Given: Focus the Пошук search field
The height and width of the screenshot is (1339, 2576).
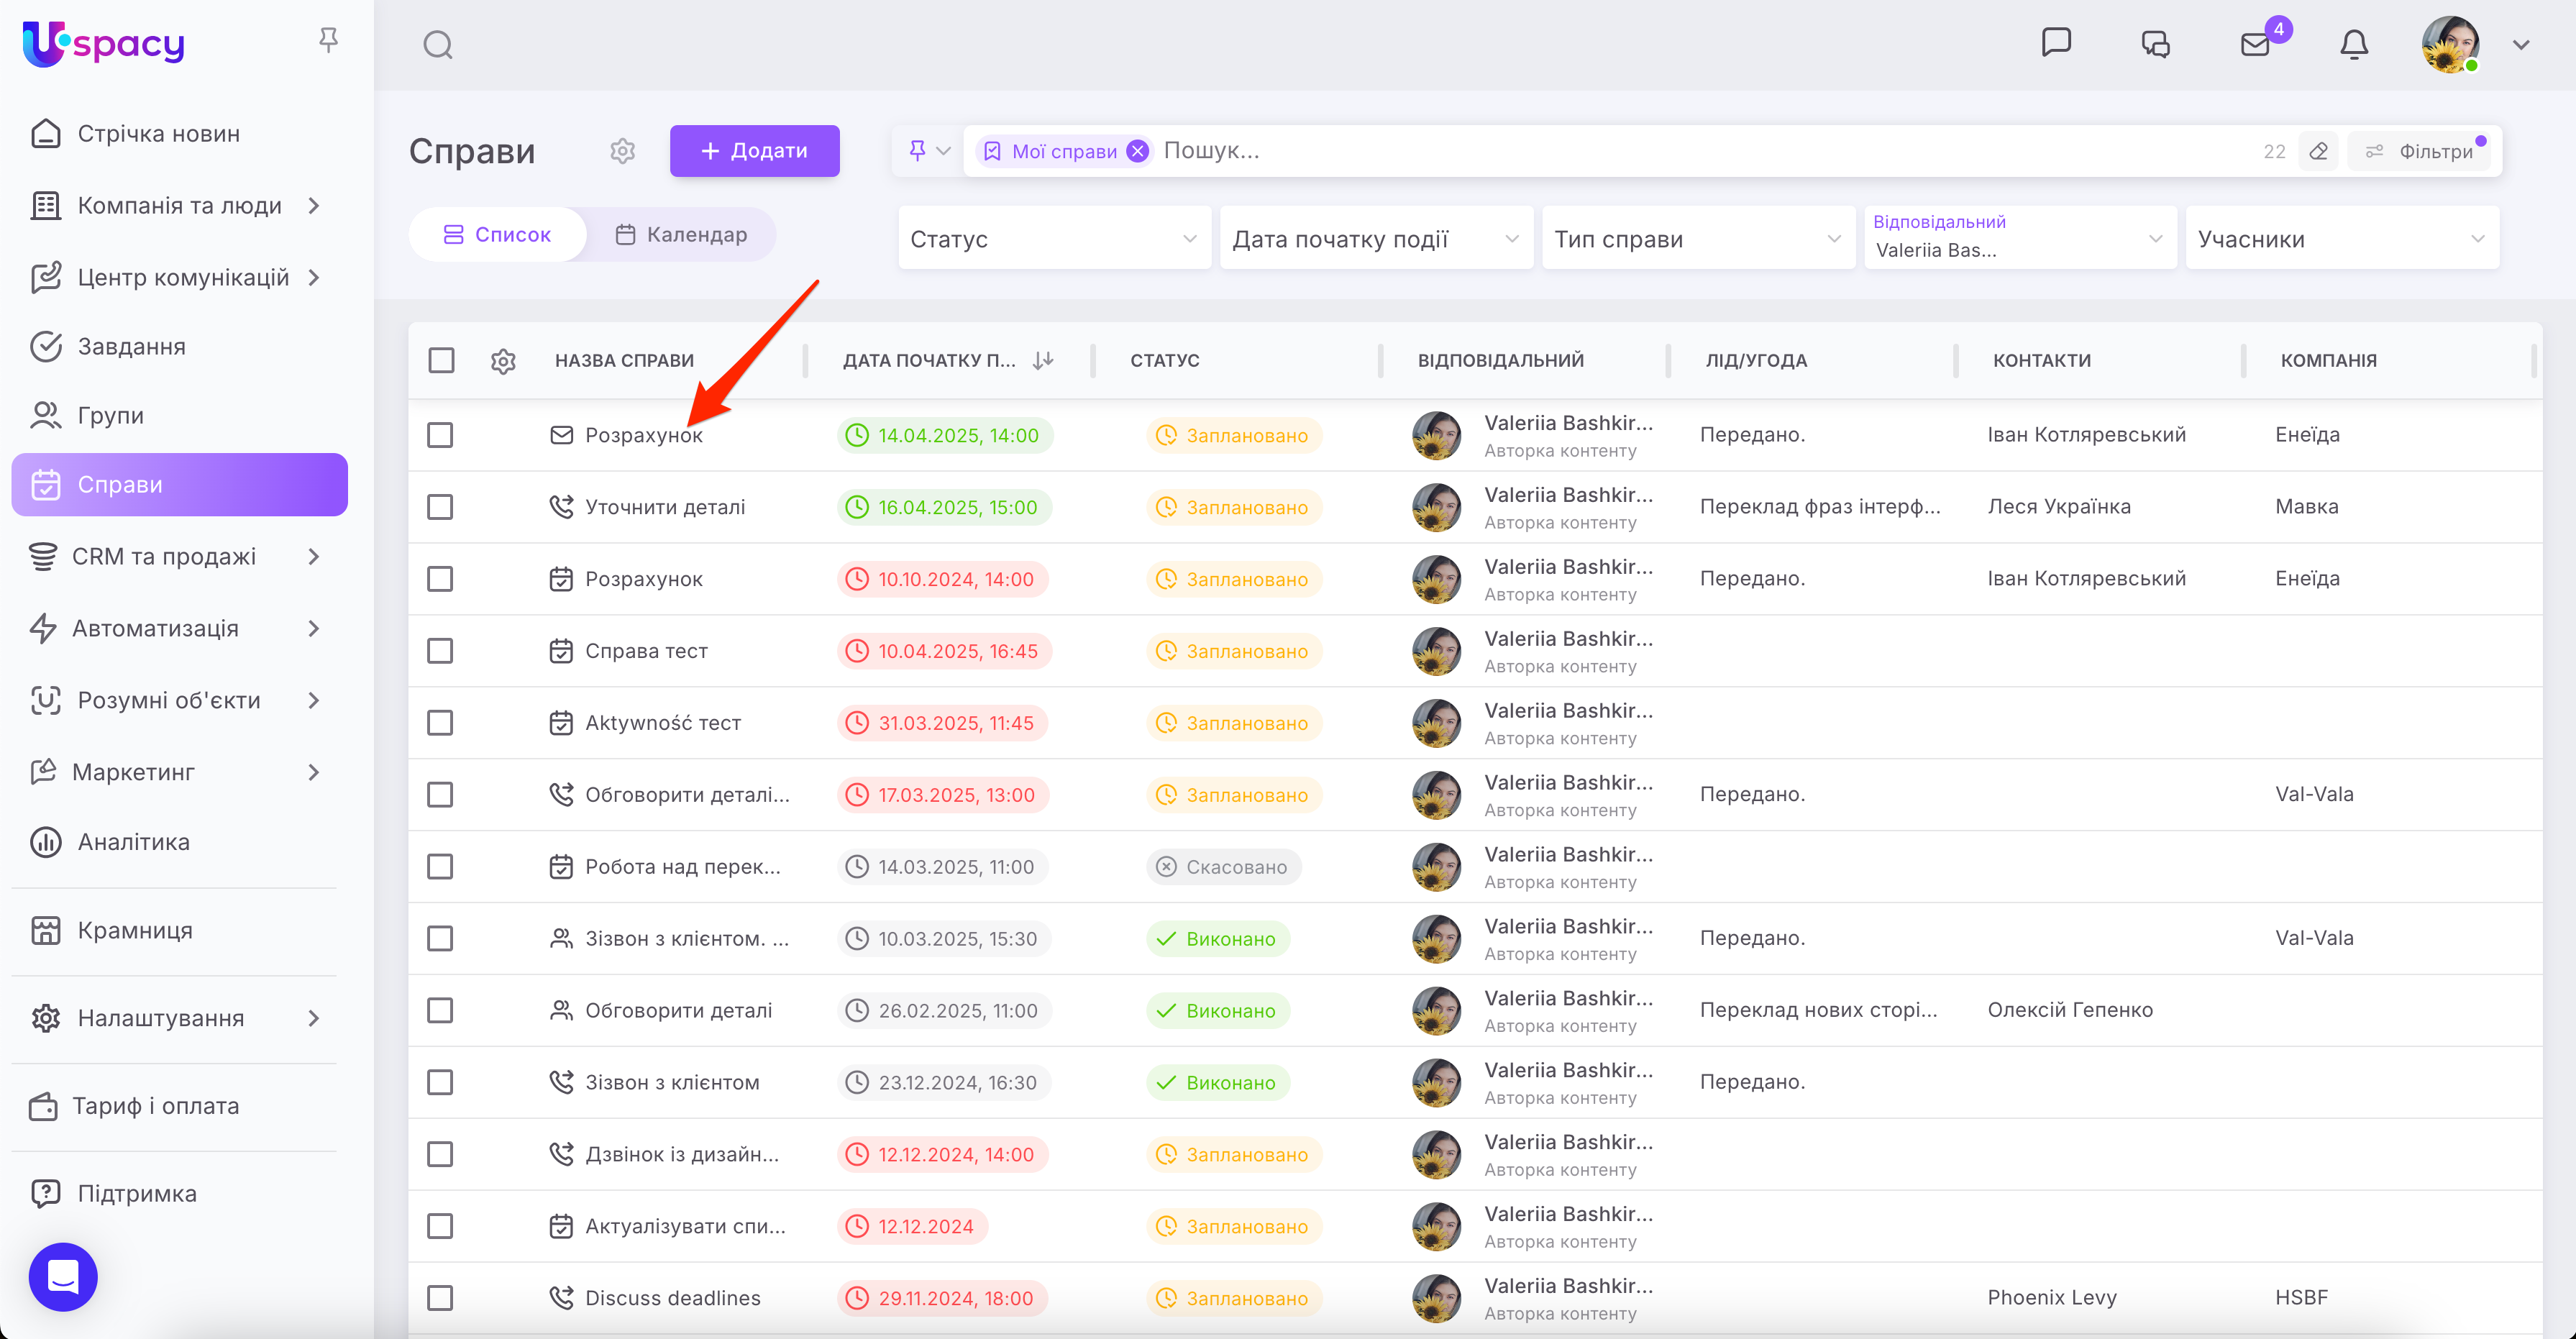Looking at the screenshot, I should (x=1700, y=151).
